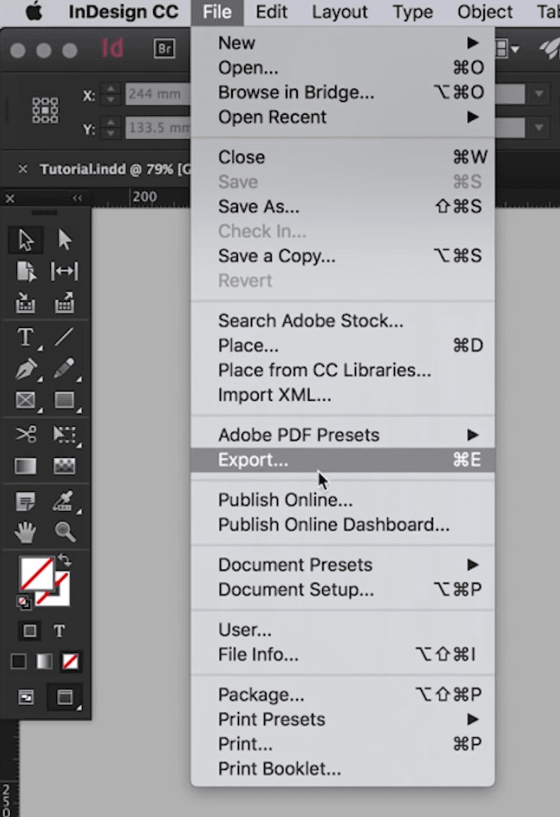Select the Rectangle Frame tool
Viewport: 560px width, 817px height.
point(26,400)
